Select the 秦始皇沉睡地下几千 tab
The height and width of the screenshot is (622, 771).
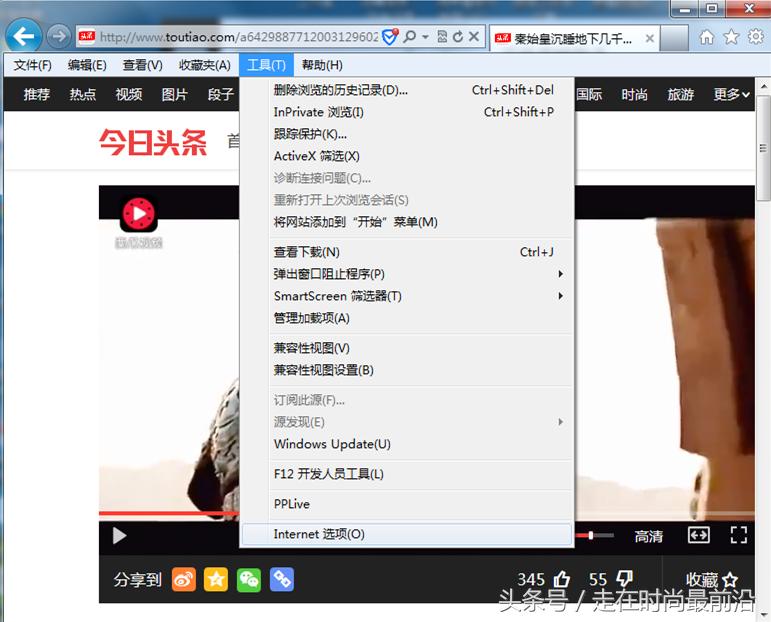tap(573, 38)
